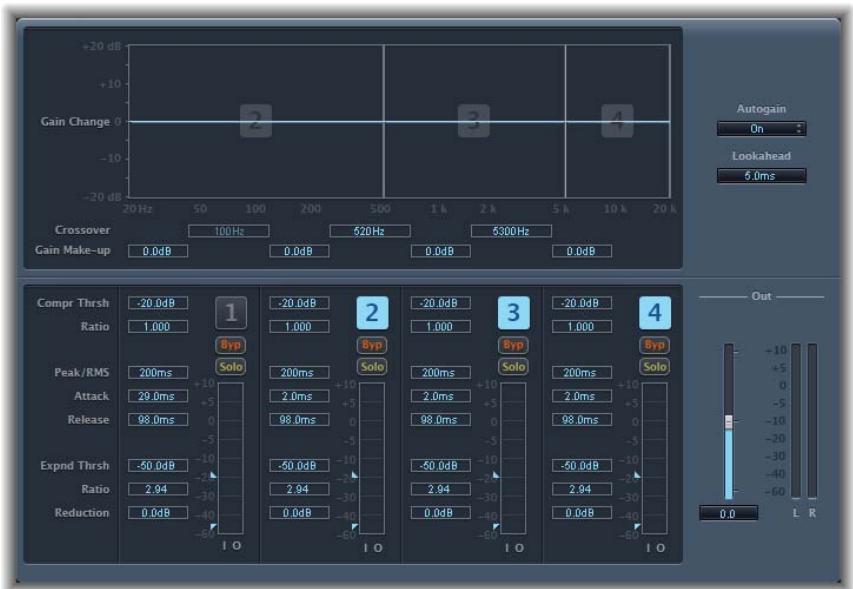Click band 1 Compr Thrsh -20.0dB field

point(158,303)
